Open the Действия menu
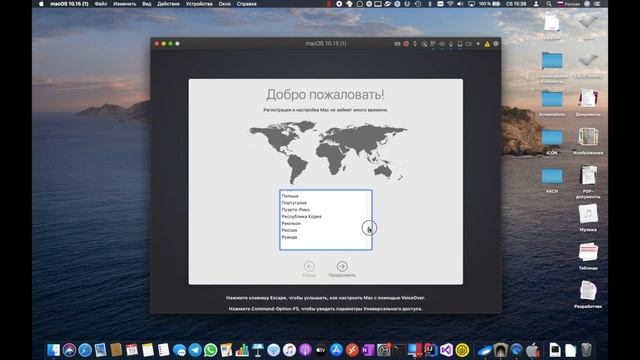This screenshot has height=360, width=640. point(168,4)
